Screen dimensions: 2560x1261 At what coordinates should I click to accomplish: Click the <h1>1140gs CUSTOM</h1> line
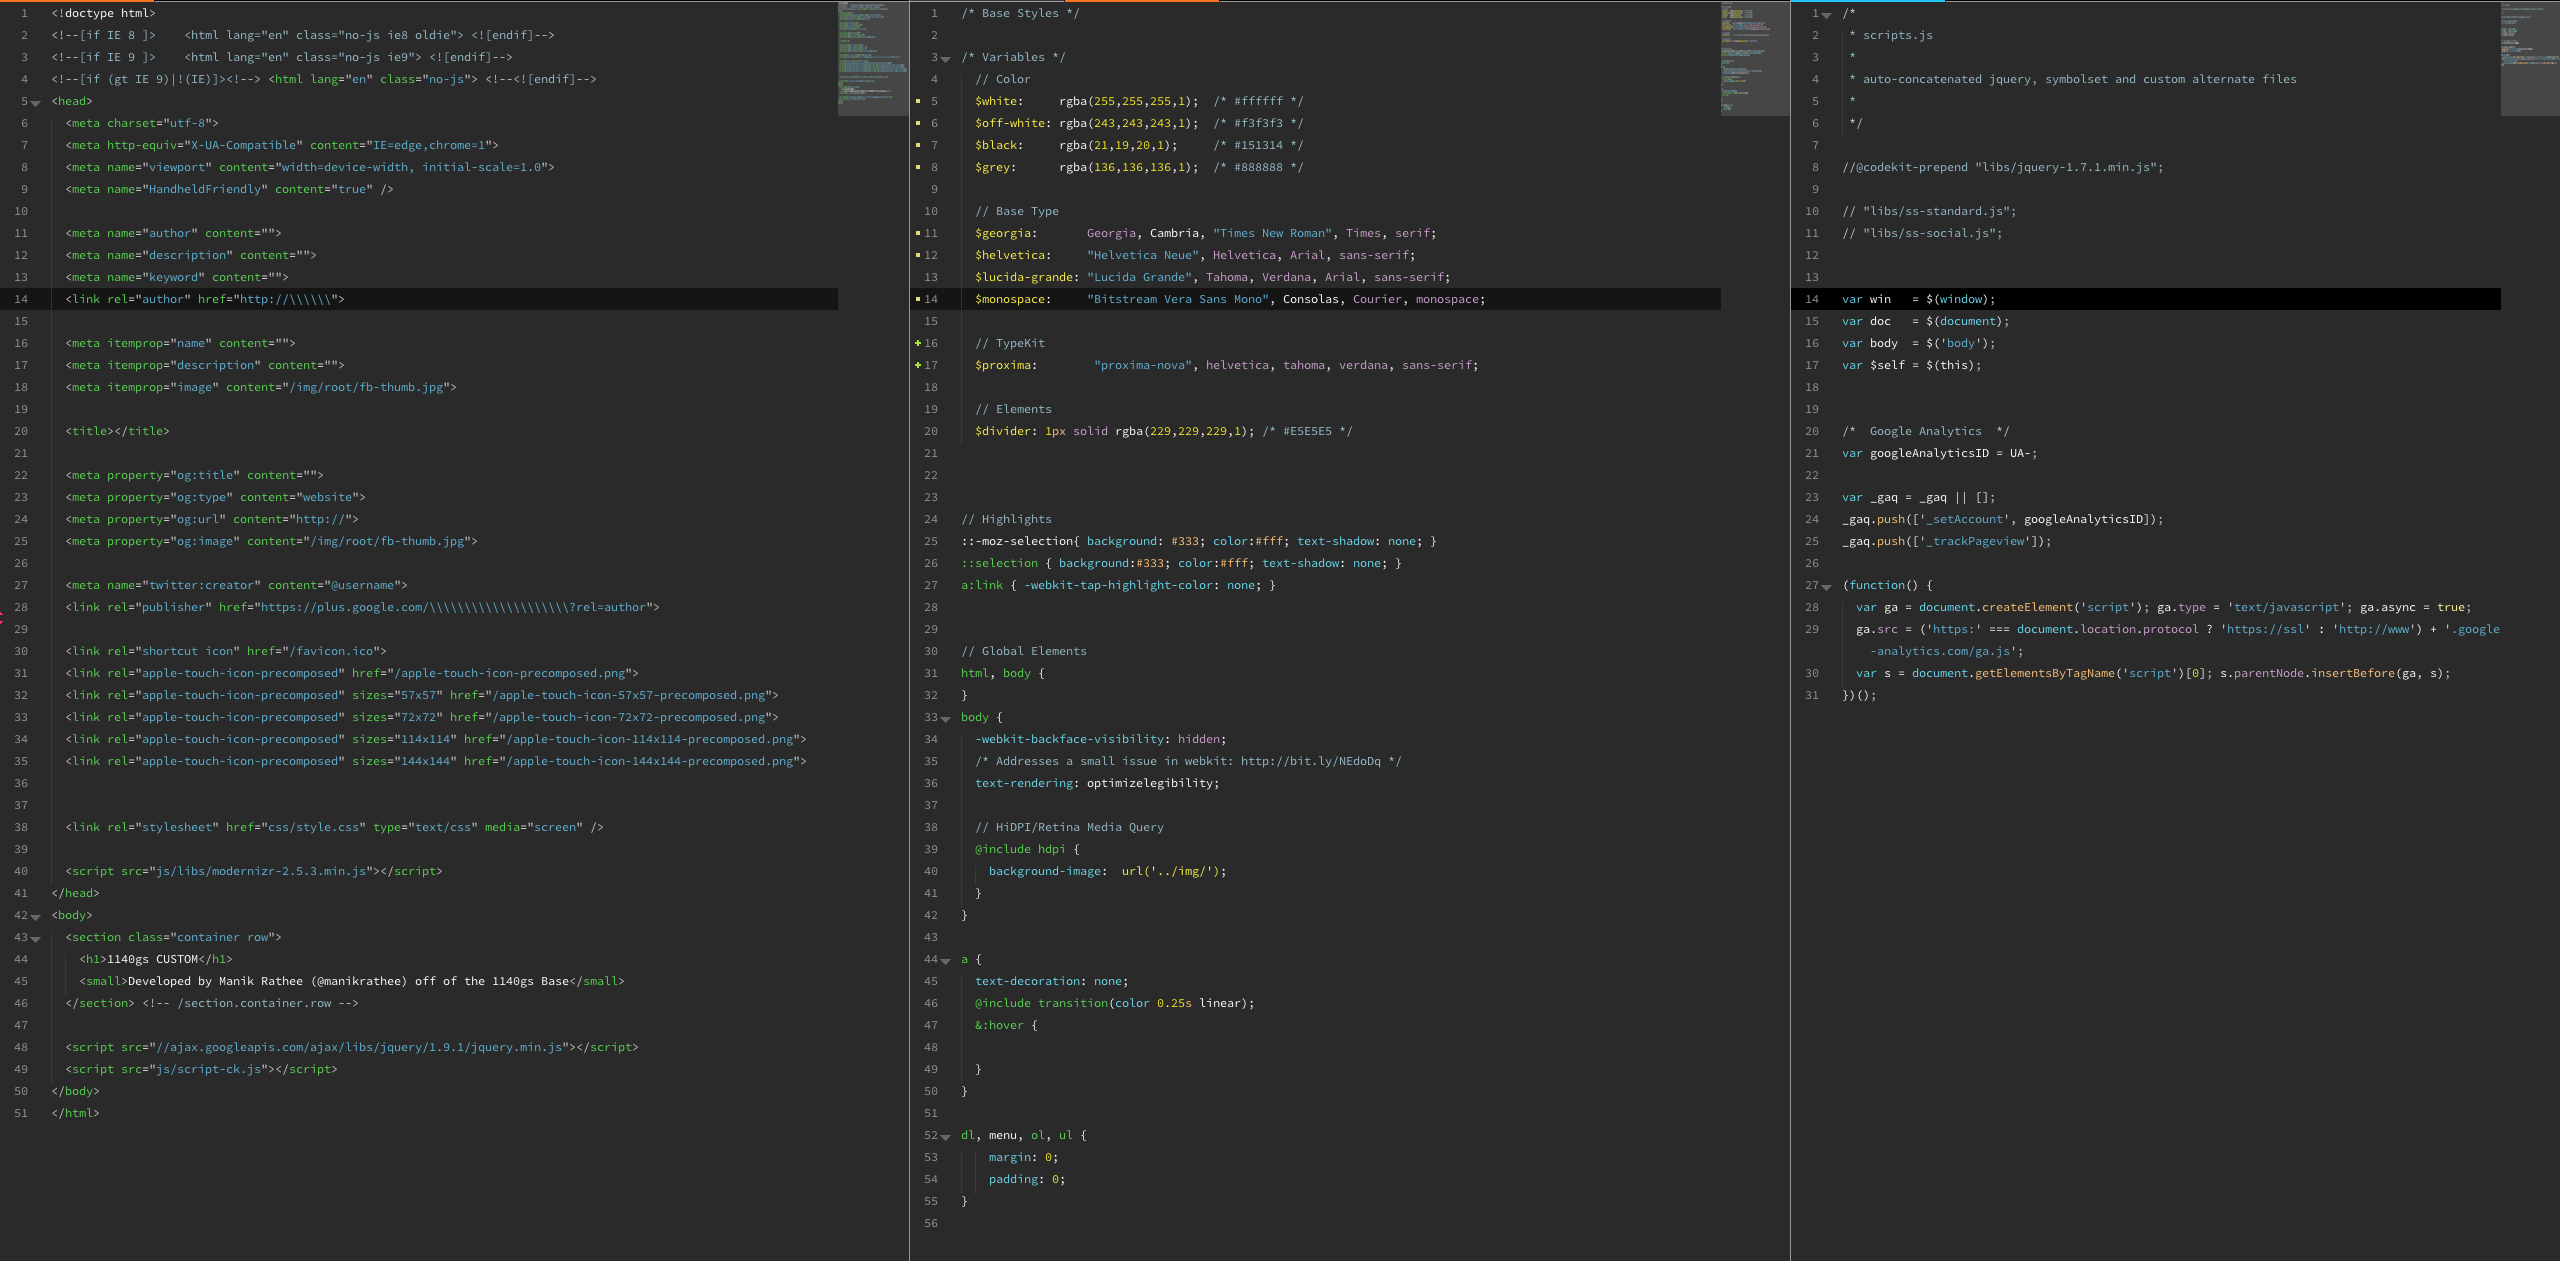pos(156,959)
